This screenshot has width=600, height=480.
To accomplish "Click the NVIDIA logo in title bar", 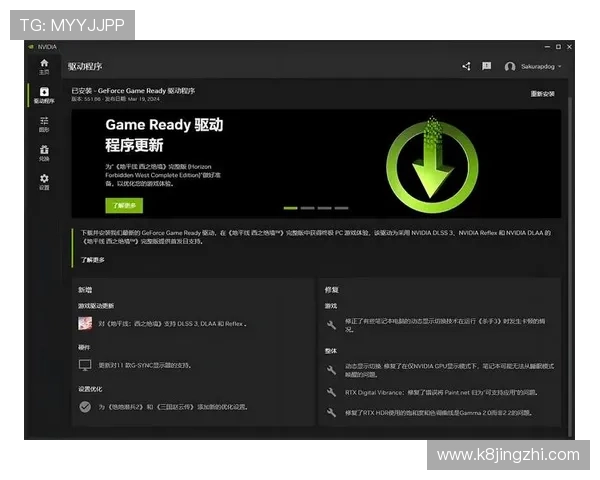I will point(31,47).
